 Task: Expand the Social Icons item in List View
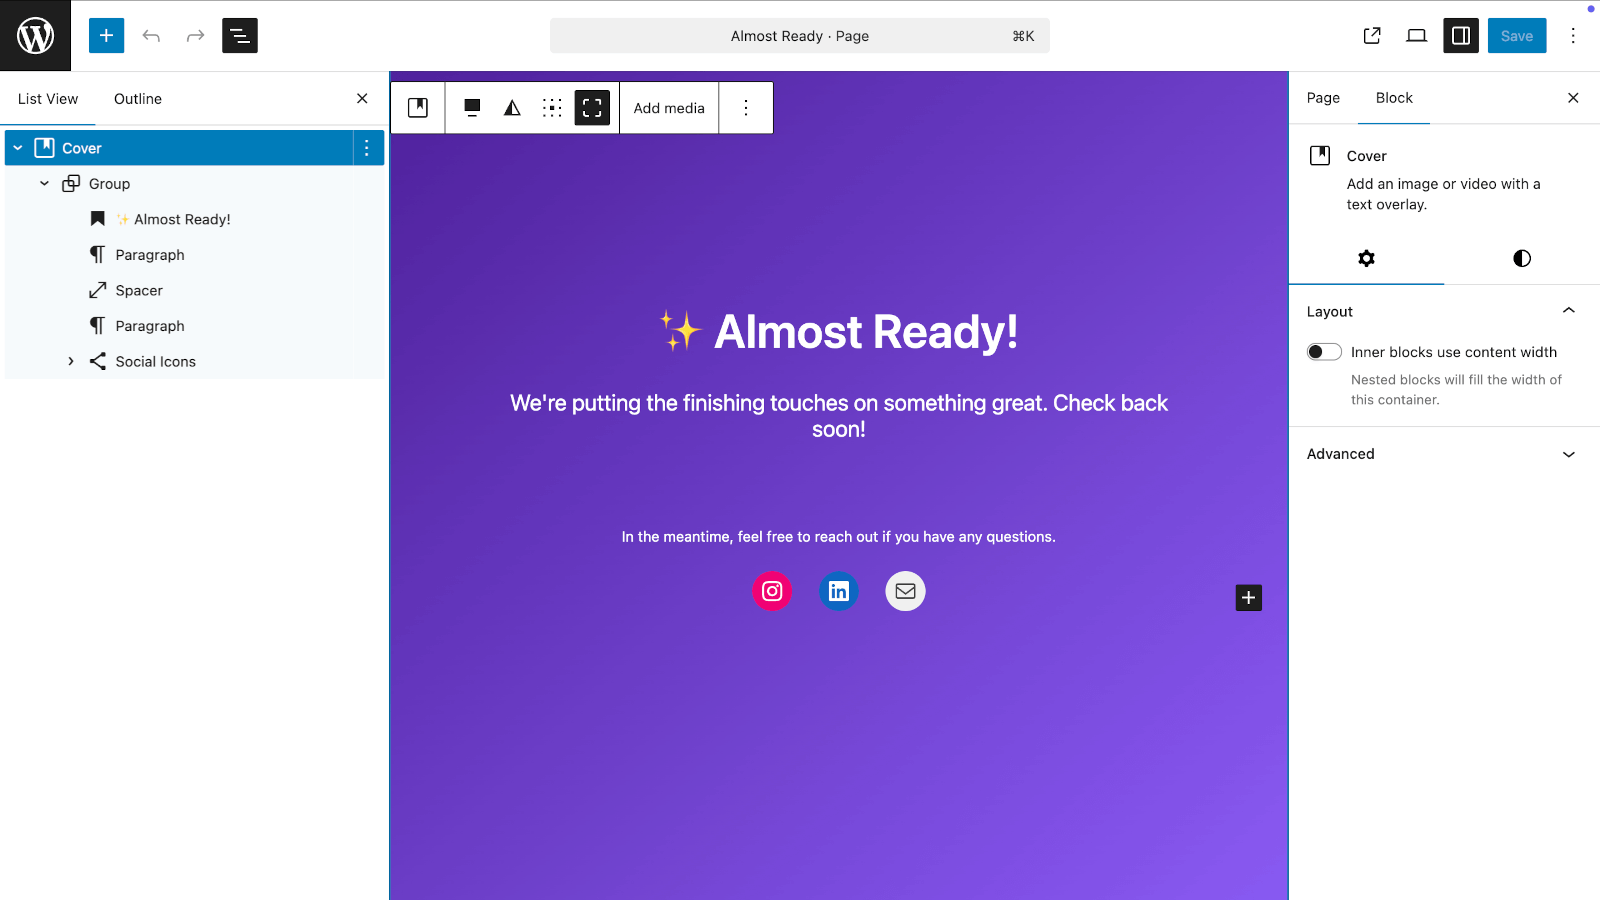click(x=70, y=361)
